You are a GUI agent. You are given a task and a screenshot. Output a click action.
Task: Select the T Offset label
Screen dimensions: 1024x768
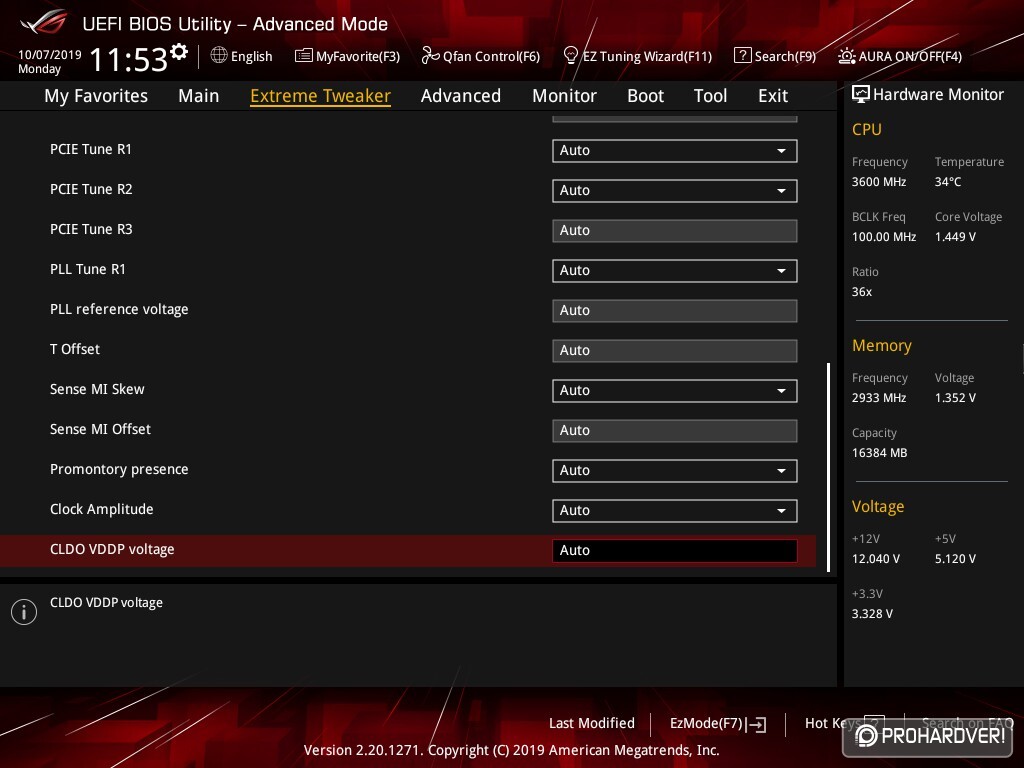coord(75,349)
